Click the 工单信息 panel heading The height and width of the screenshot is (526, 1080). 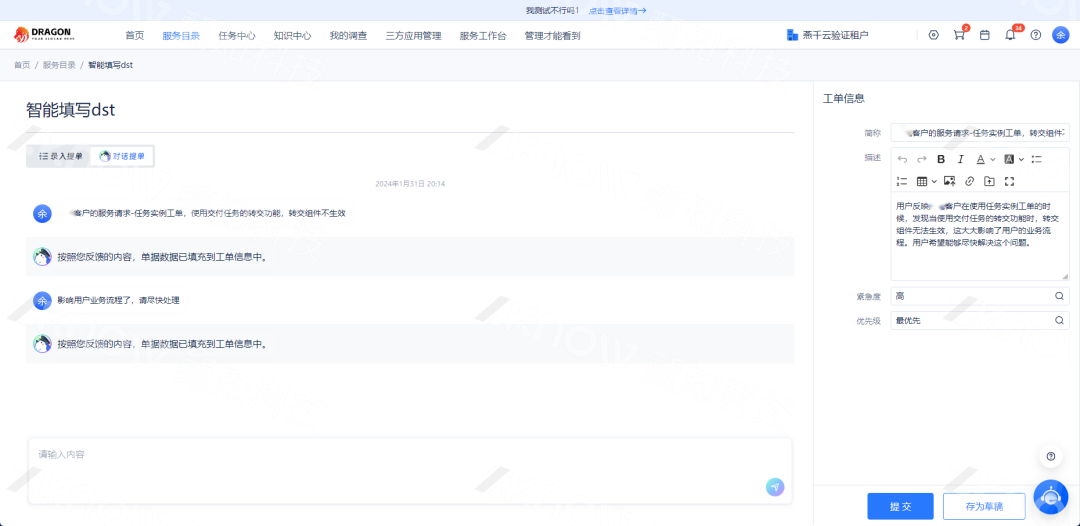click(x=844, y=98)
